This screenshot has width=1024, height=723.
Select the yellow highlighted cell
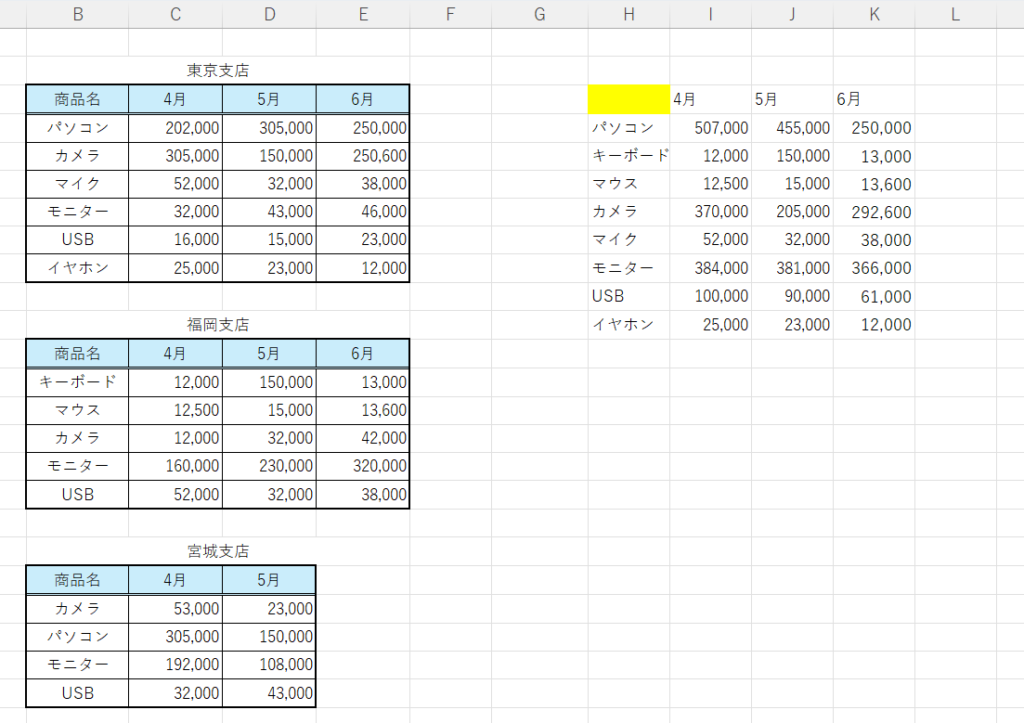point(629,99)
